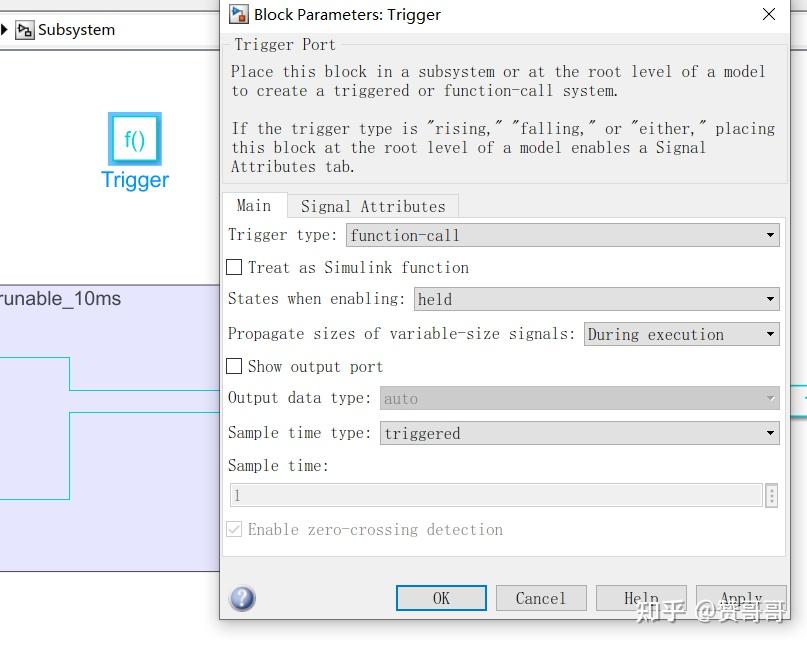Click the blue help question mark icon
This screenshot has height=645, width=807.
[242, 598]
